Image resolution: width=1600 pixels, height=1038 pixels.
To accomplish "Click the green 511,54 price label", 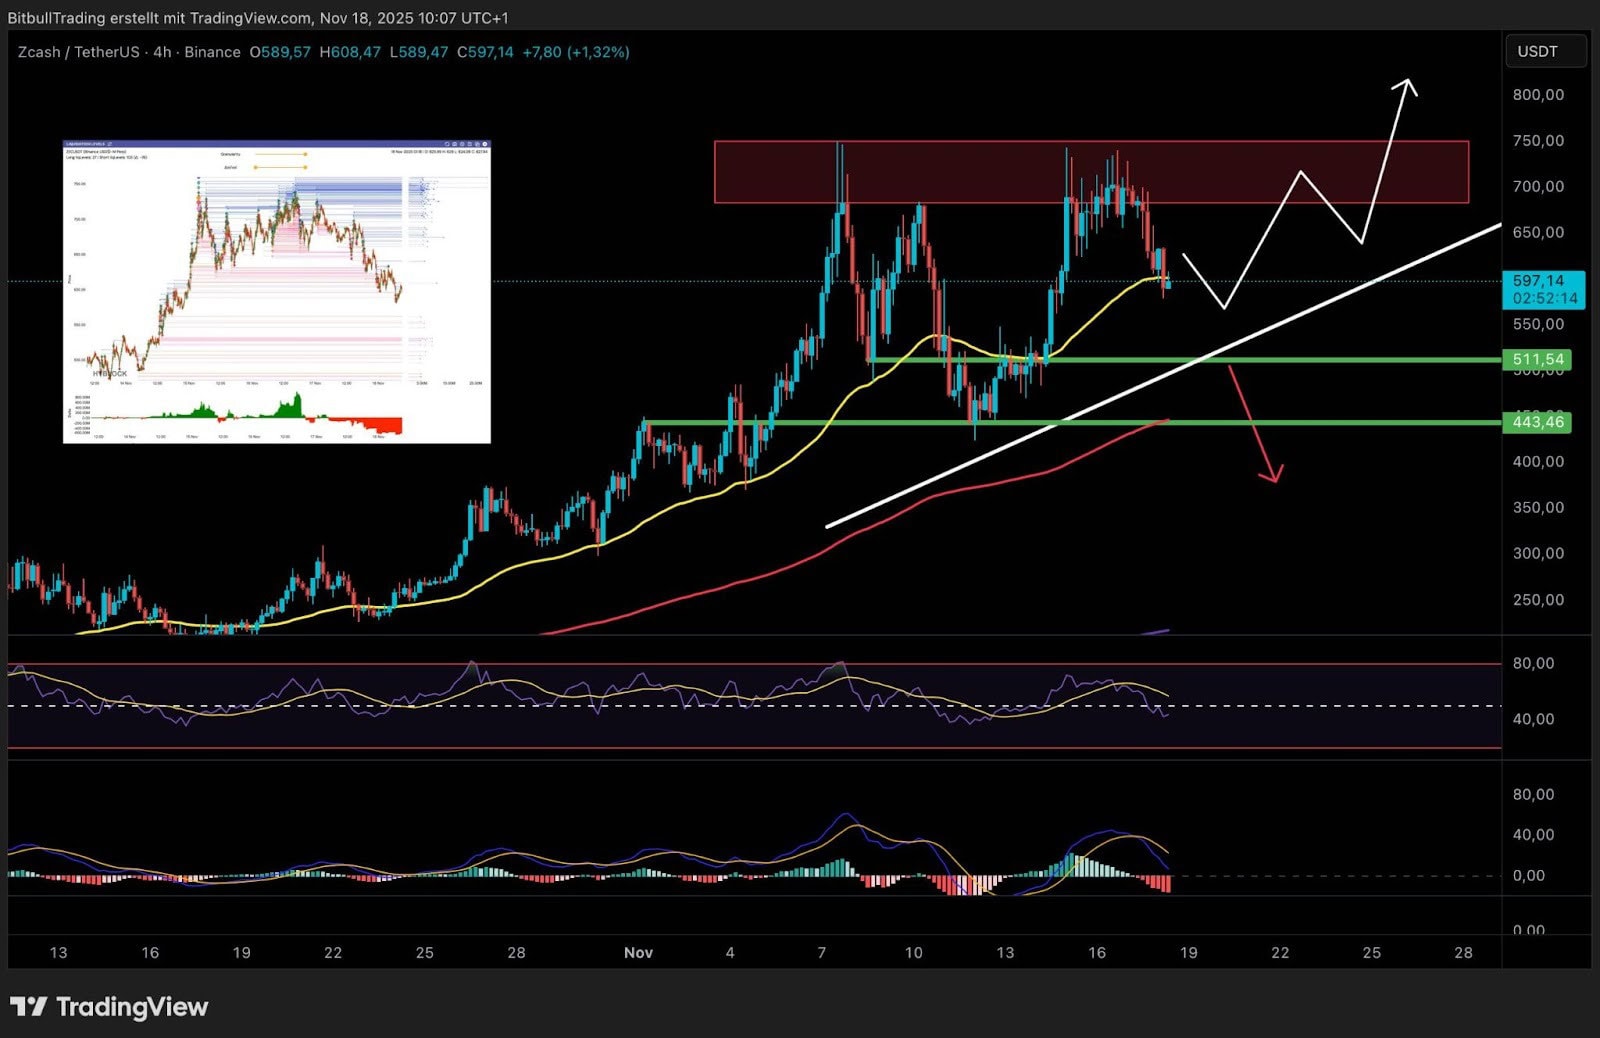I will 1537,359.
